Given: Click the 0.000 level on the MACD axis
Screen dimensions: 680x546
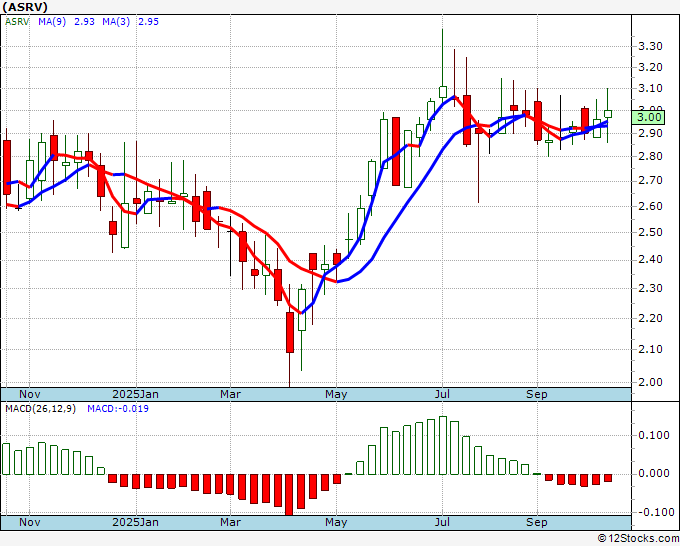Looking at the screenshot, I should point(652,473).
